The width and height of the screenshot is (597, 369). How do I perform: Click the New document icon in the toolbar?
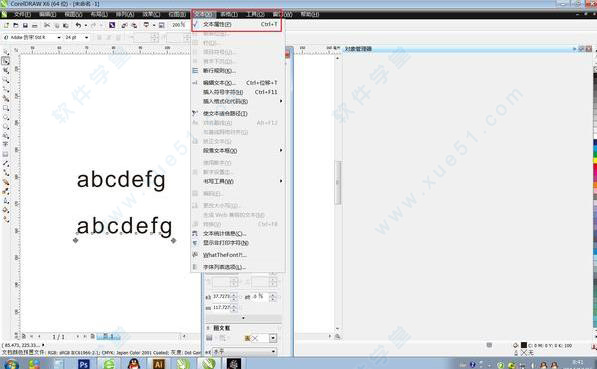(x=6, y=26)
